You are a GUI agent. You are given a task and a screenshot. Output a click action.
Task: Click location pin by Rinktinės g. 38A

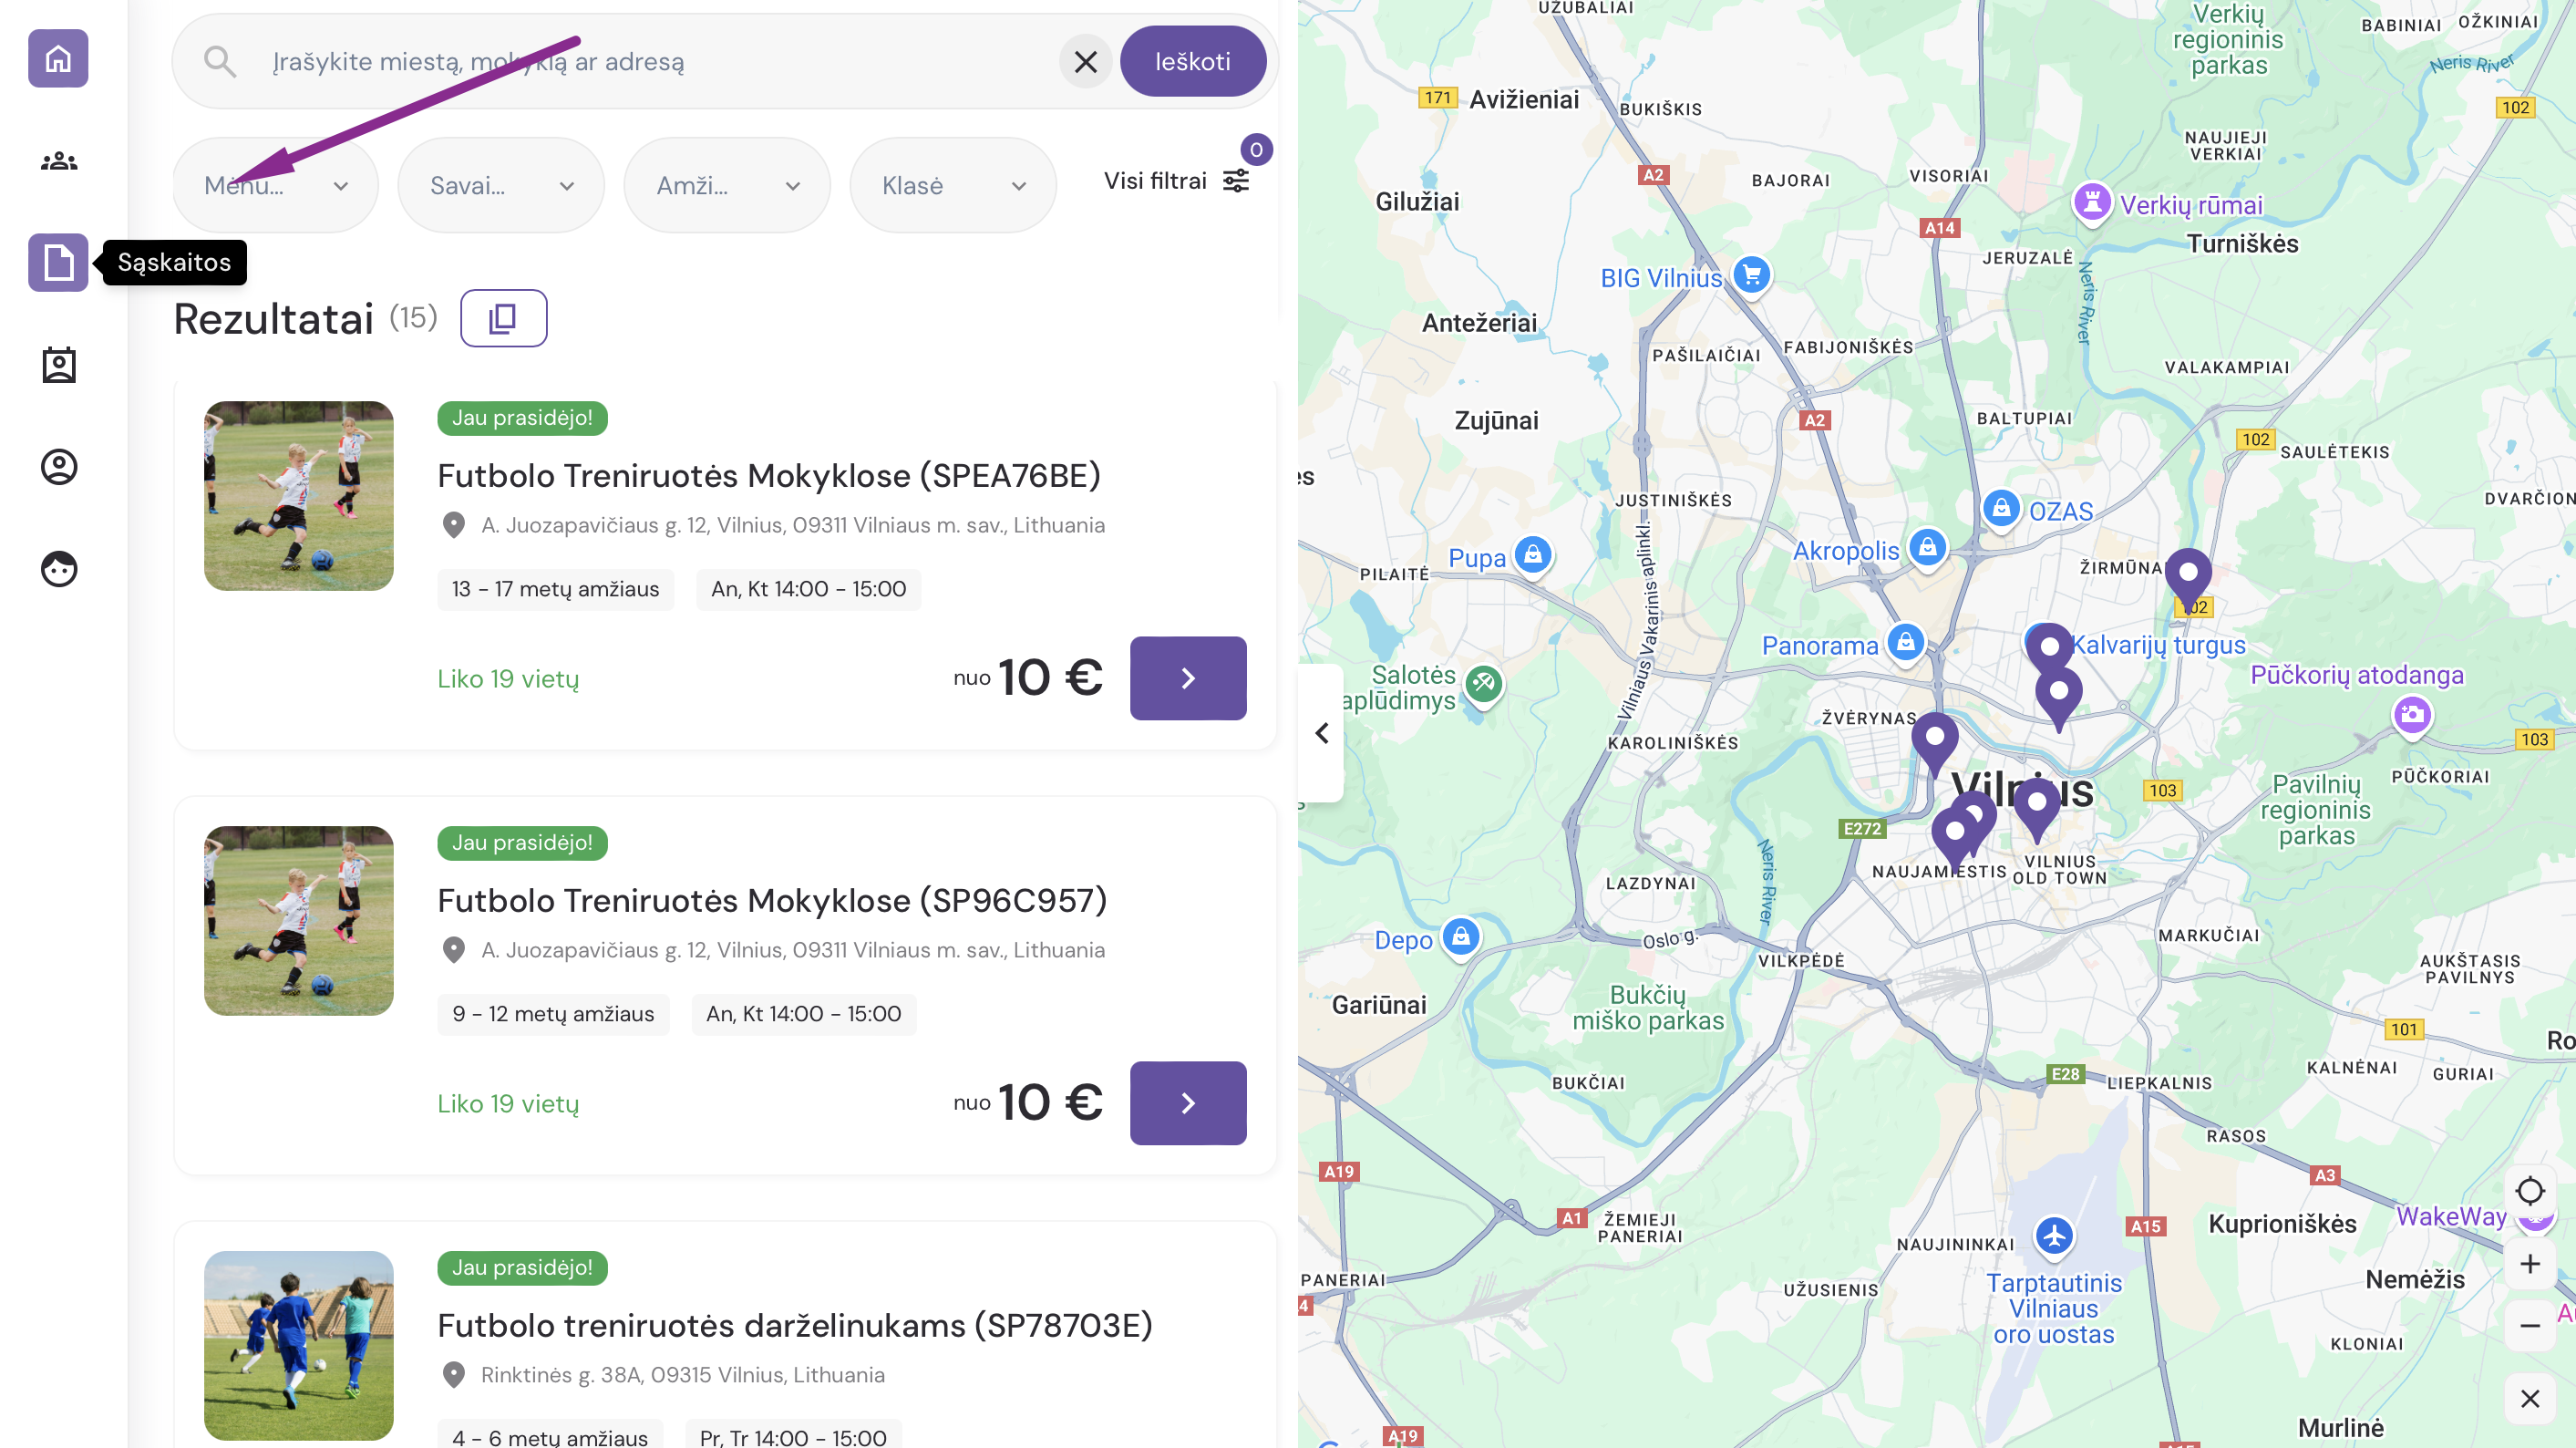pyautogui.click(x=453, y=1375)
